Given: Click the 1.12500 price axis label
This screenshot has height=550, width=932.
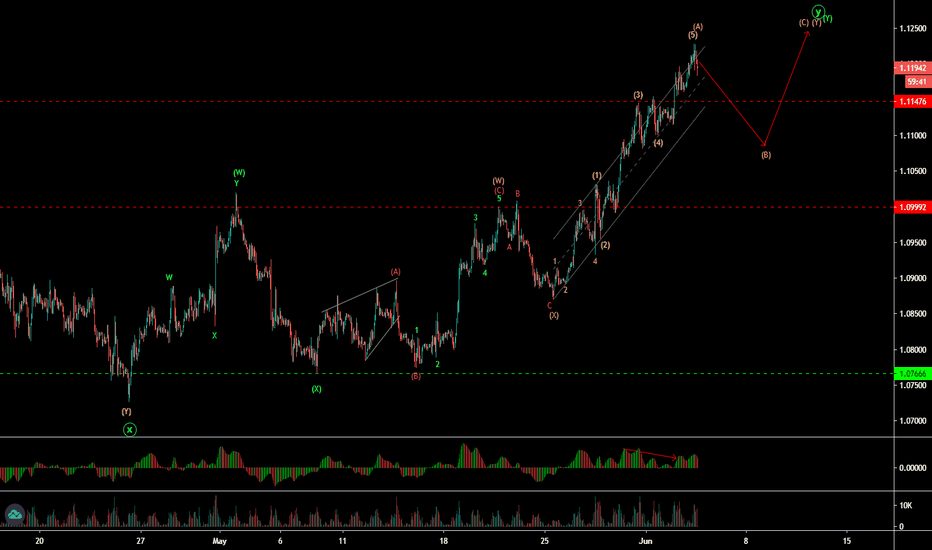Looking at the screenshot, I should (913, 29).
